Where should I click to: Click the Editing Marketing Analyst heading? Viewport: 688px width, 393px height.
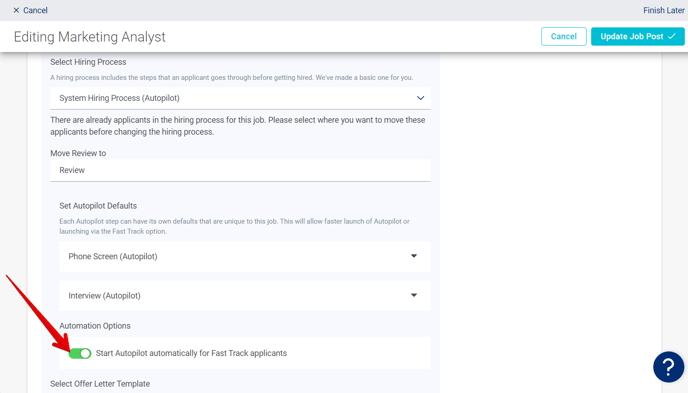[90, 37]
